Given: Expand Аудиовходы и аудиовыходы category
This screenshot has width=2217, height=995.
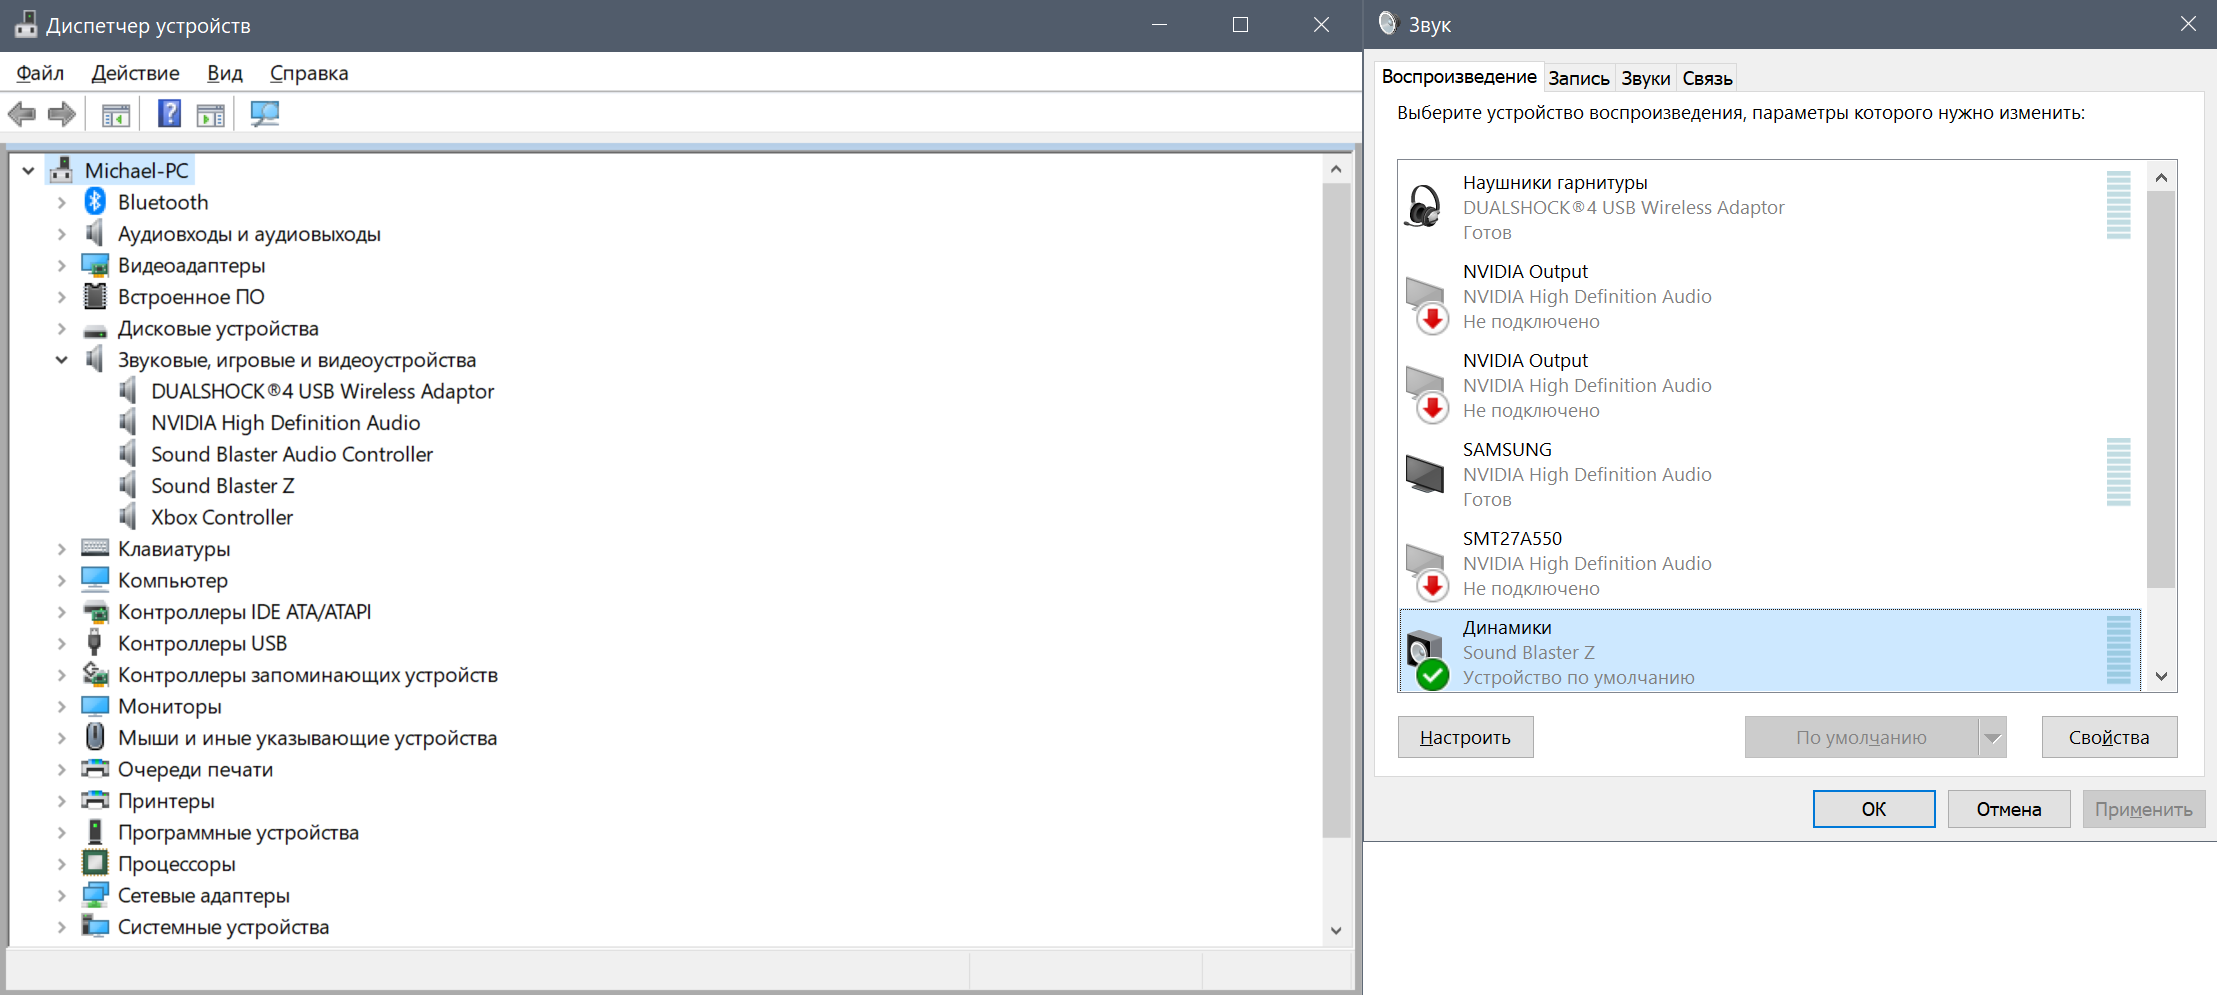Looking at the screenshot, I should pyautogui.click(x=62, y=234).
